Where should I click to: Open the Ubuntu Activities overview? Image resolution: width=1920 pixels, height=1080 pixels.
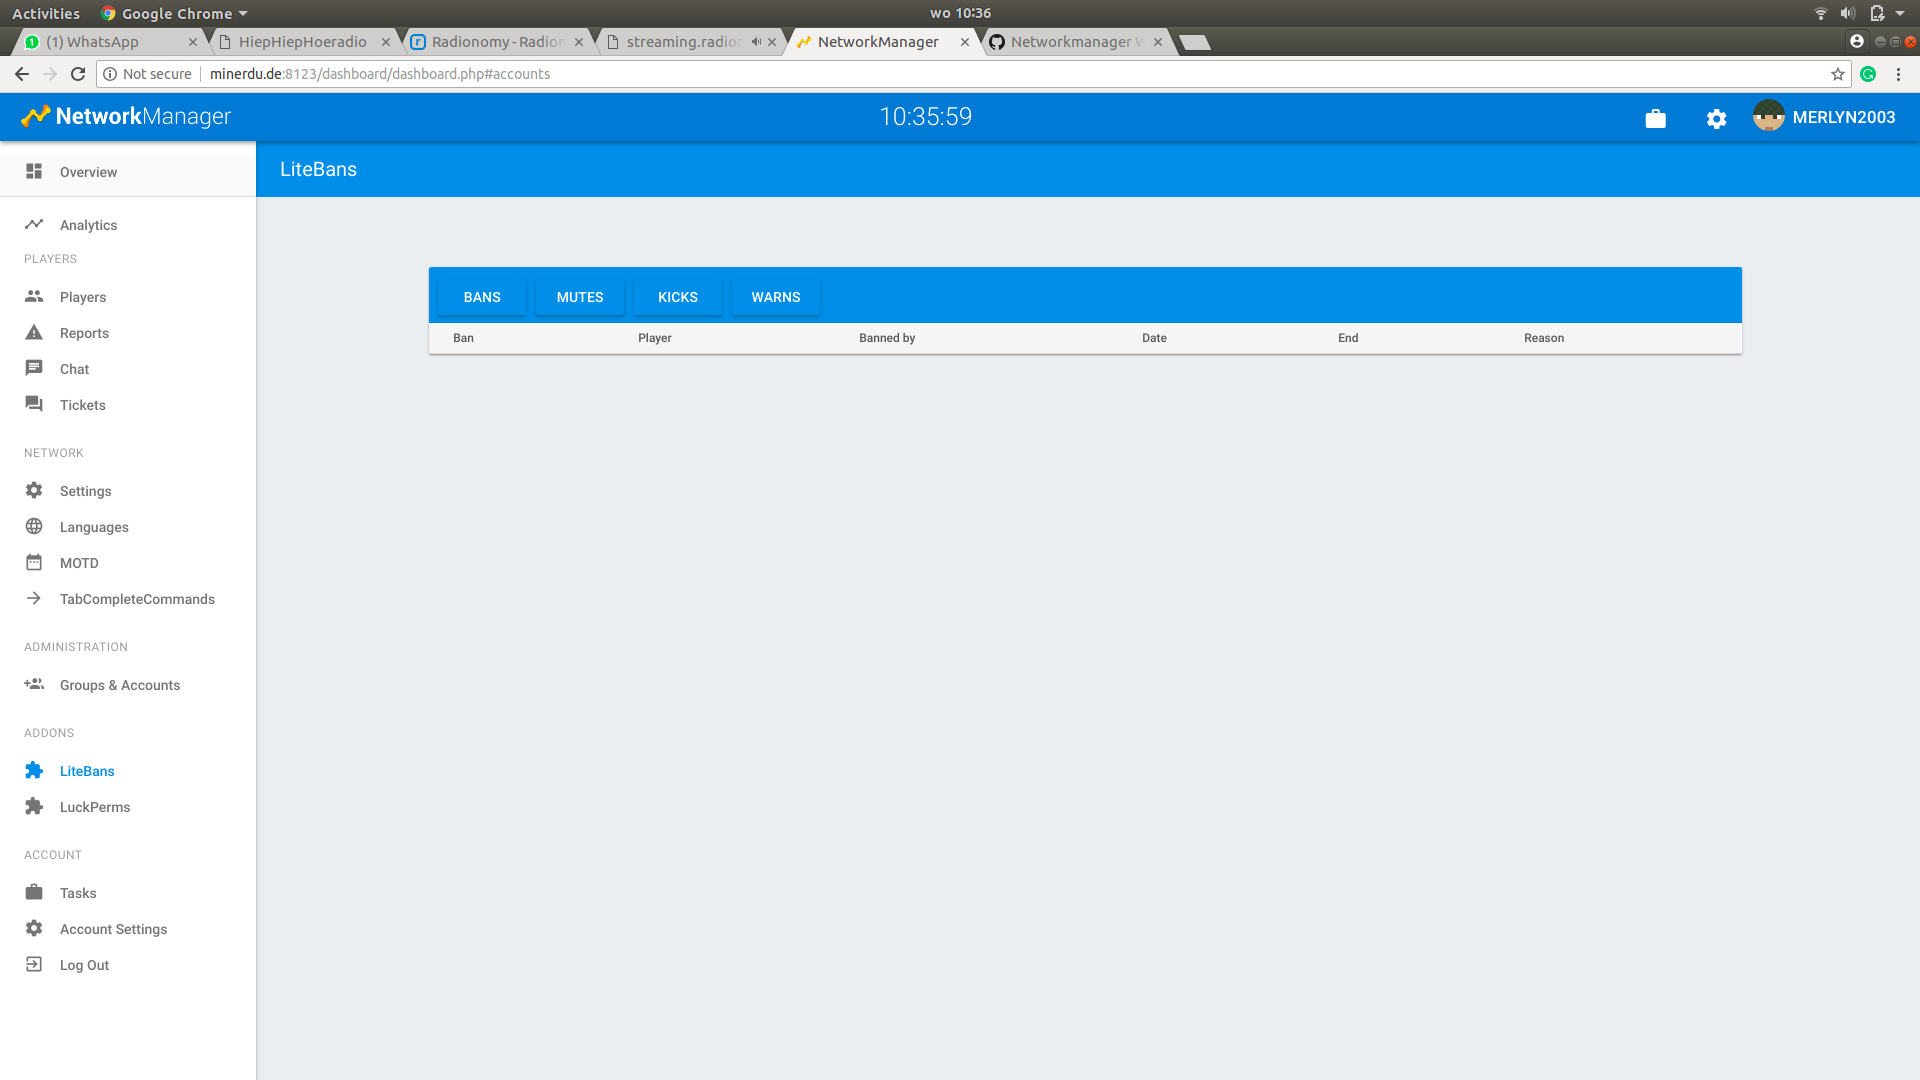click(46, 13)
